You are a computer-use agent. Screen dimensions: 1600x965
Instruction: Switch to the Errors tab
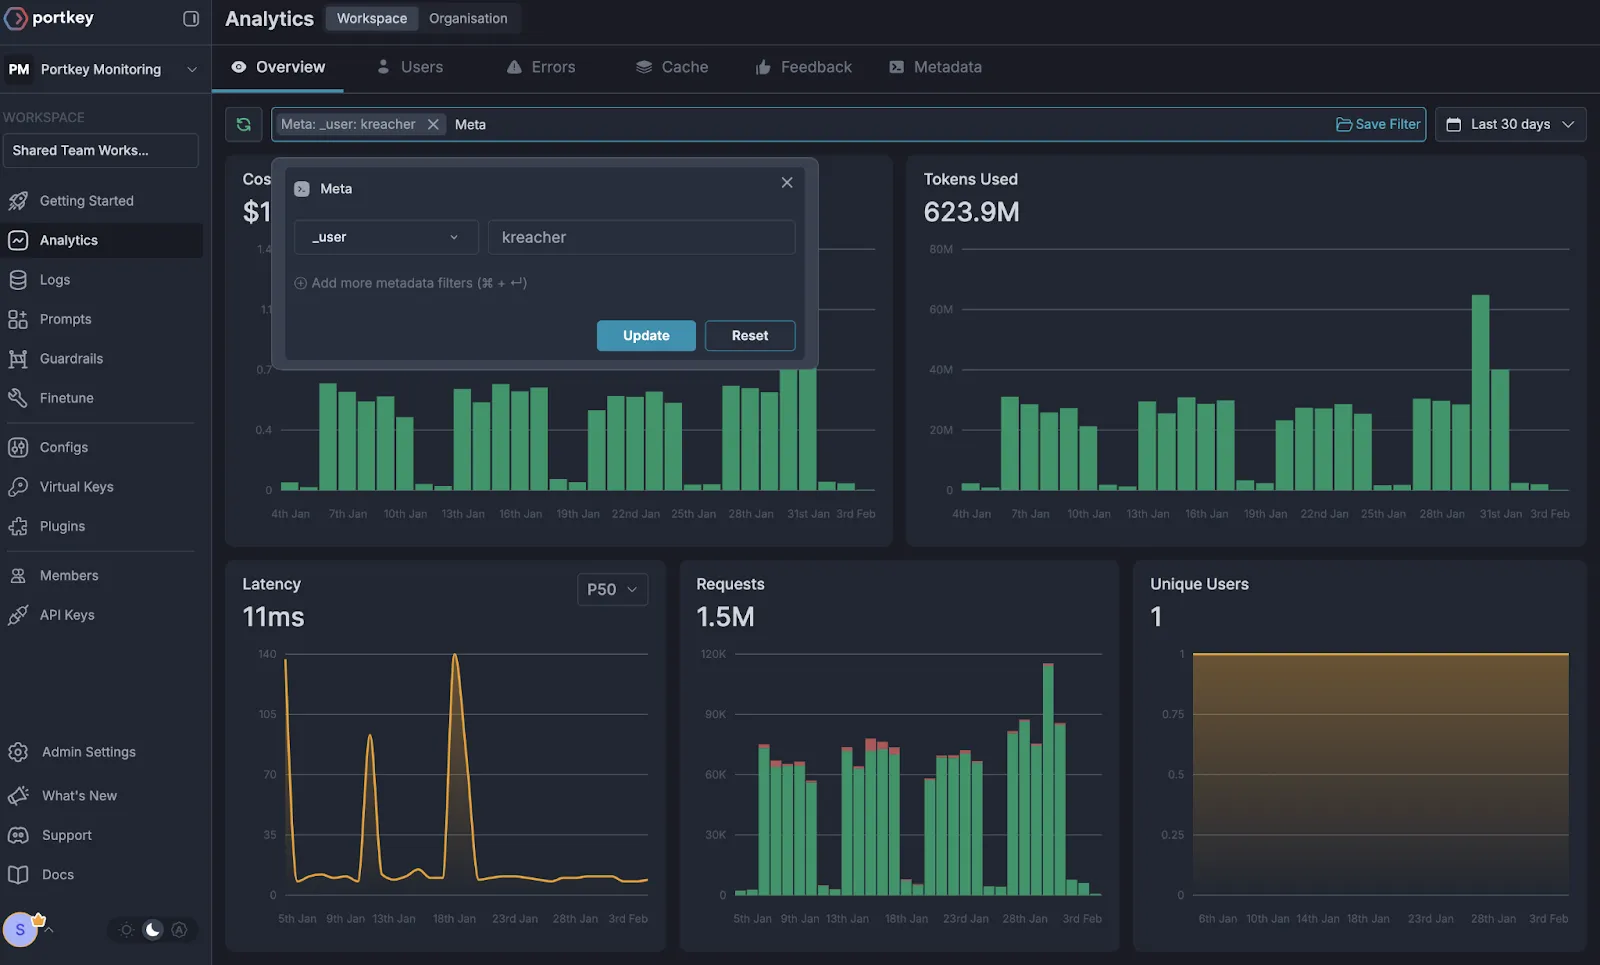pyautogui.click(x=541, y=66)
